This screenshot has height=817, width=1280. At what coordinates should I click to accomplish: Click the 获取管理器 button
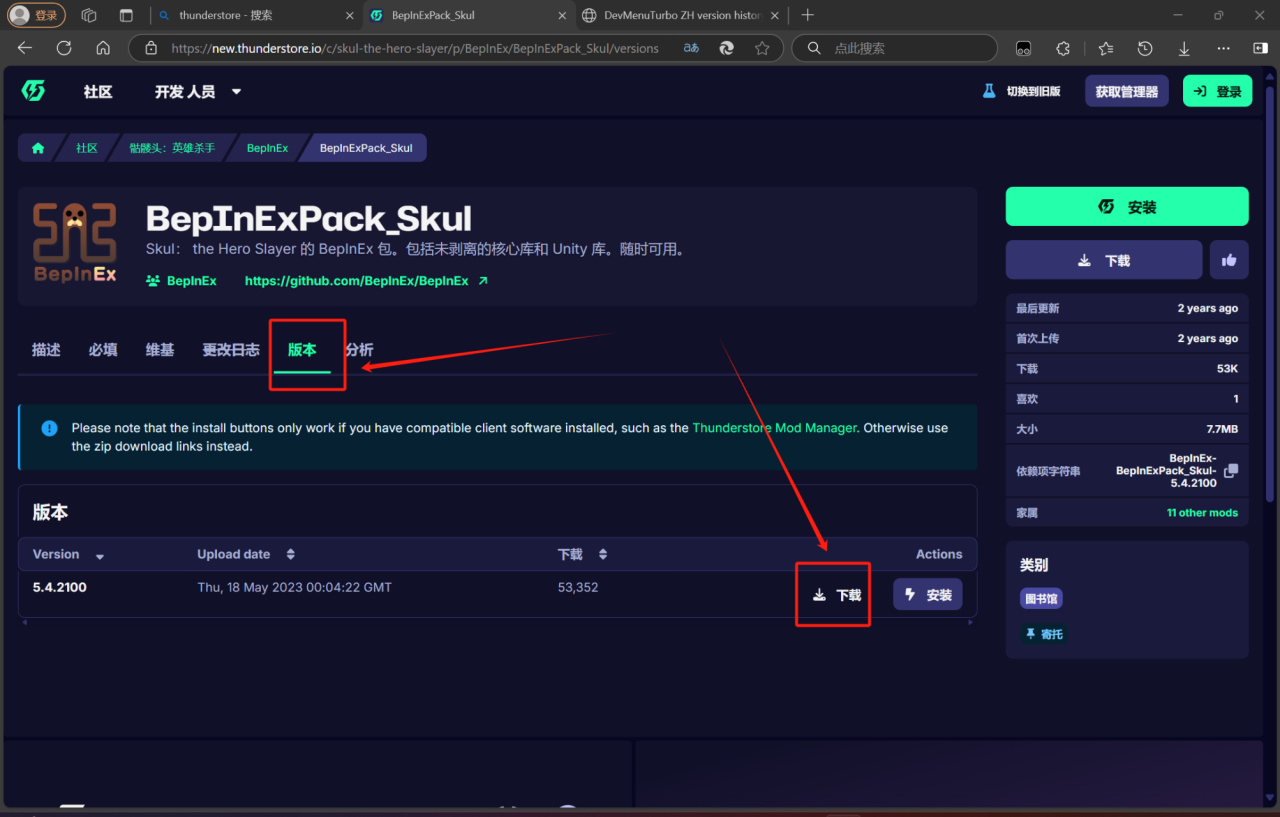tap(1127, 91)
